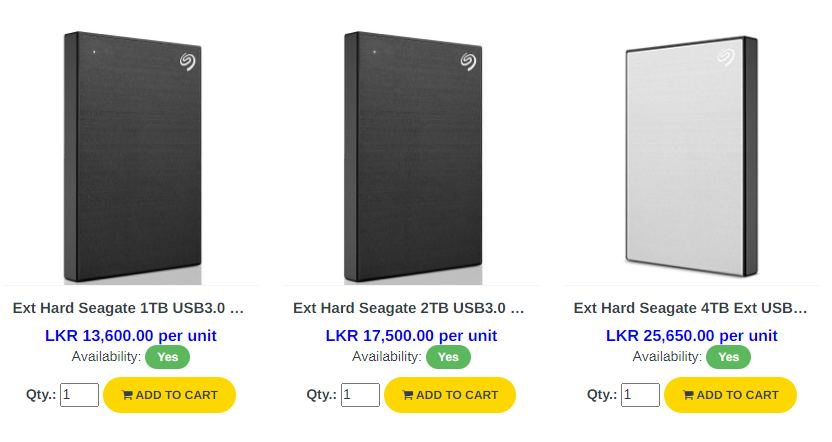Click the LKR 25,650.00 per unit price
The image size is (832, 442).
coord(691,336)
